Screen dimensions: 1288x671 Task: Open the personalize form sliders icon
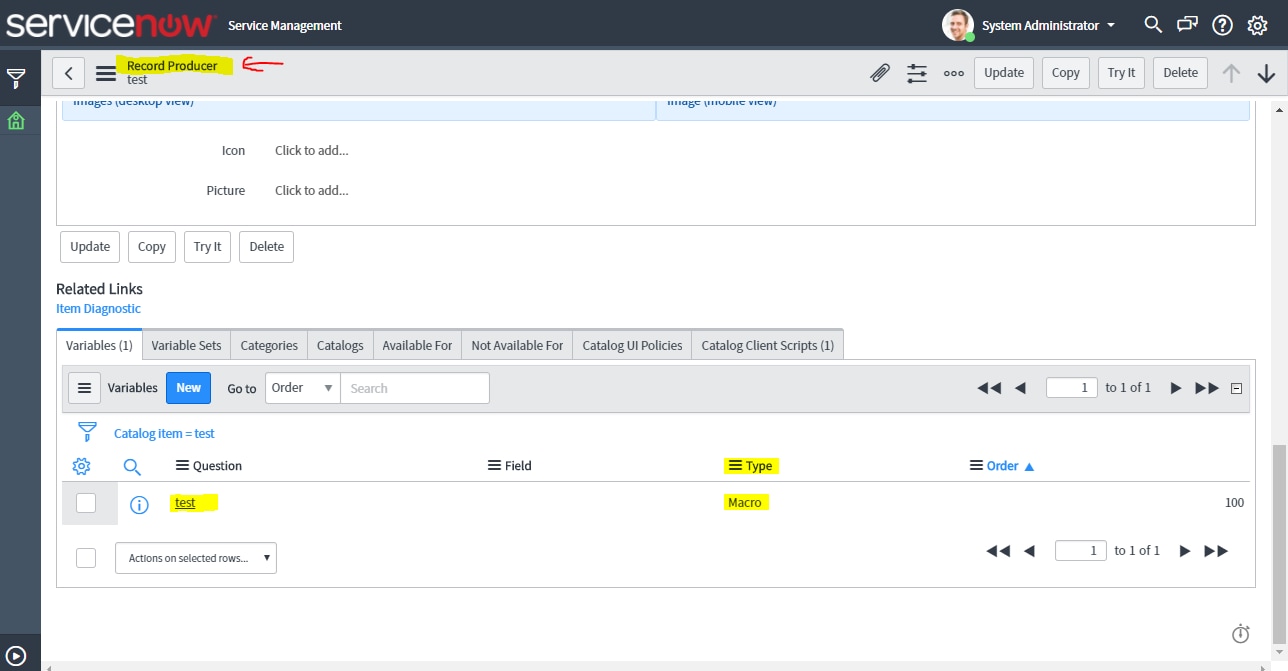click(x=917, y=73)
